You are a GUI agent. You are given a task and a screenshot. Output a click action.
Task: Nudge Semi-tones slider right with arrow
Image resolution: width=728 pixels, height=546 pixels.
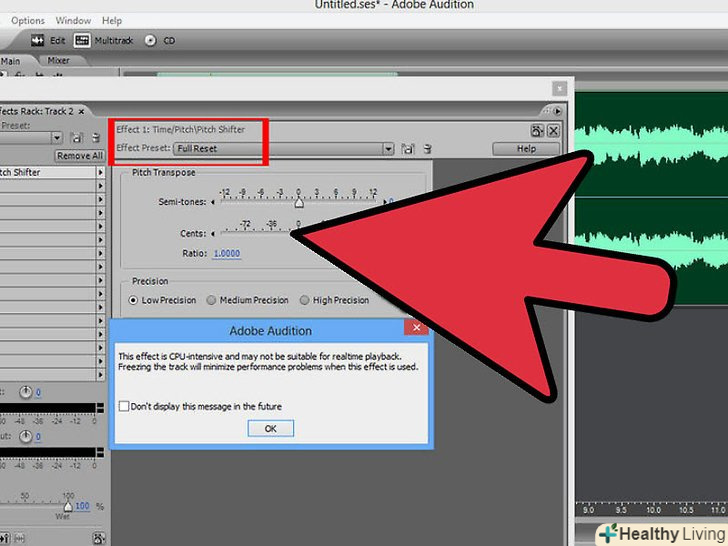point(385,202)
